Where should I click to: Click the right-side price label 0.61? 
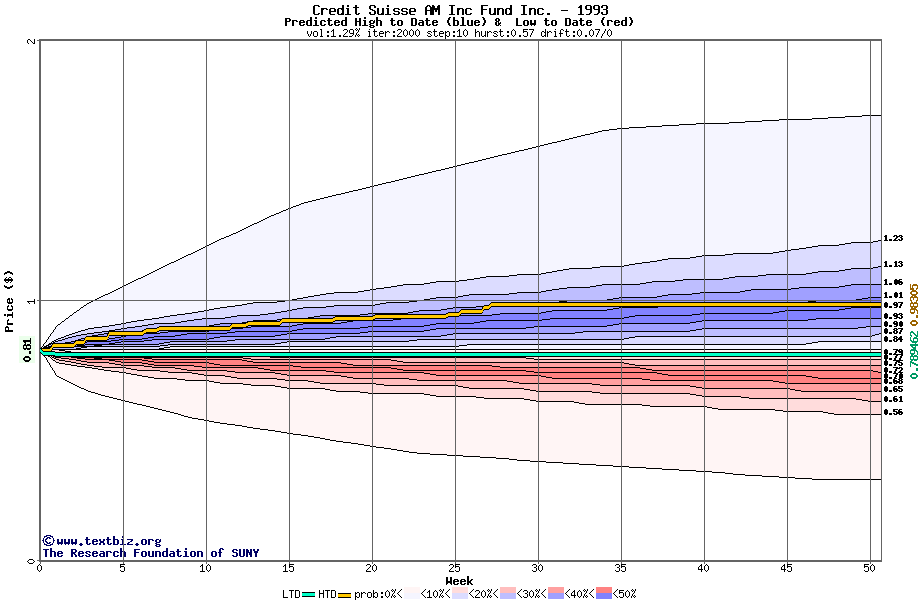tap(893, 399)
